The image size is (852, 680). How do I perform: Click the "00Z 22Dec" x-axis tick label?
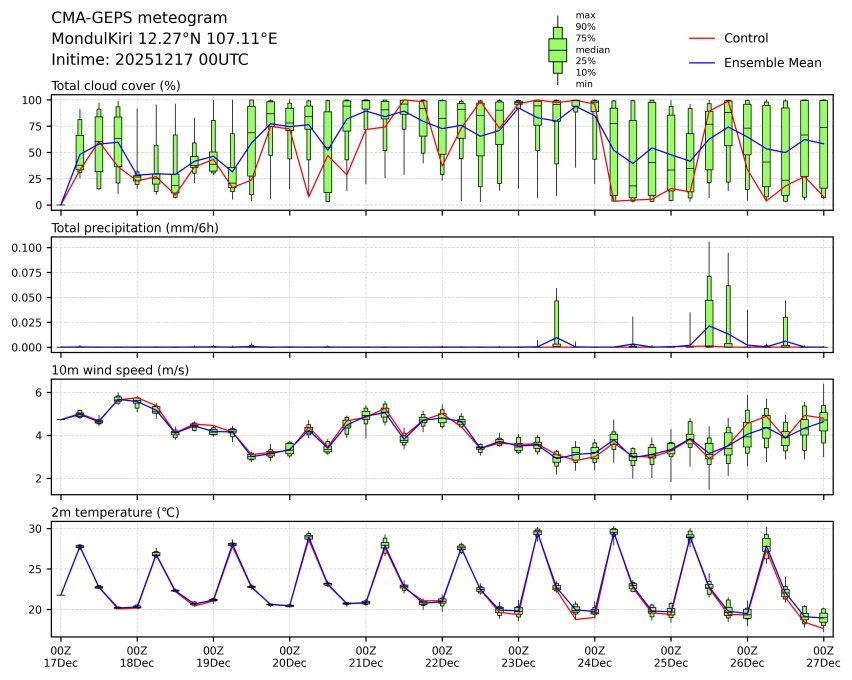click(x=442, y=656)
